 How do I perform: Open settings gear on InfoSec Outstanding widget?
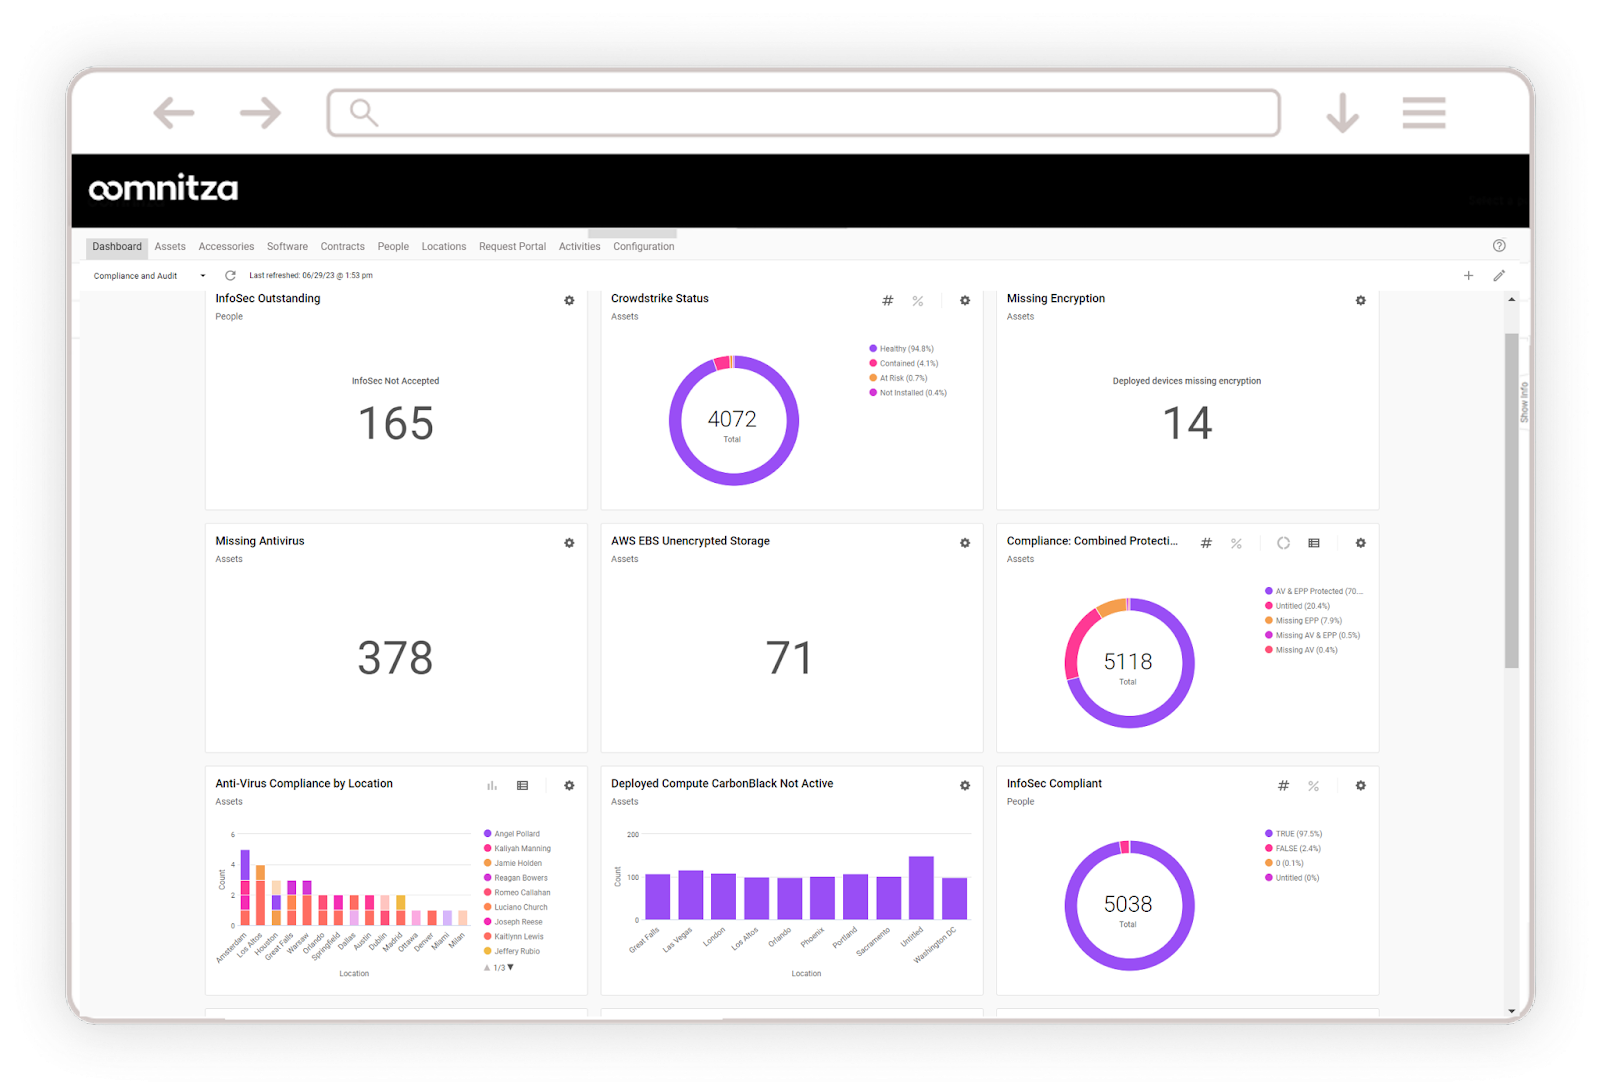(x=569, y=300)
